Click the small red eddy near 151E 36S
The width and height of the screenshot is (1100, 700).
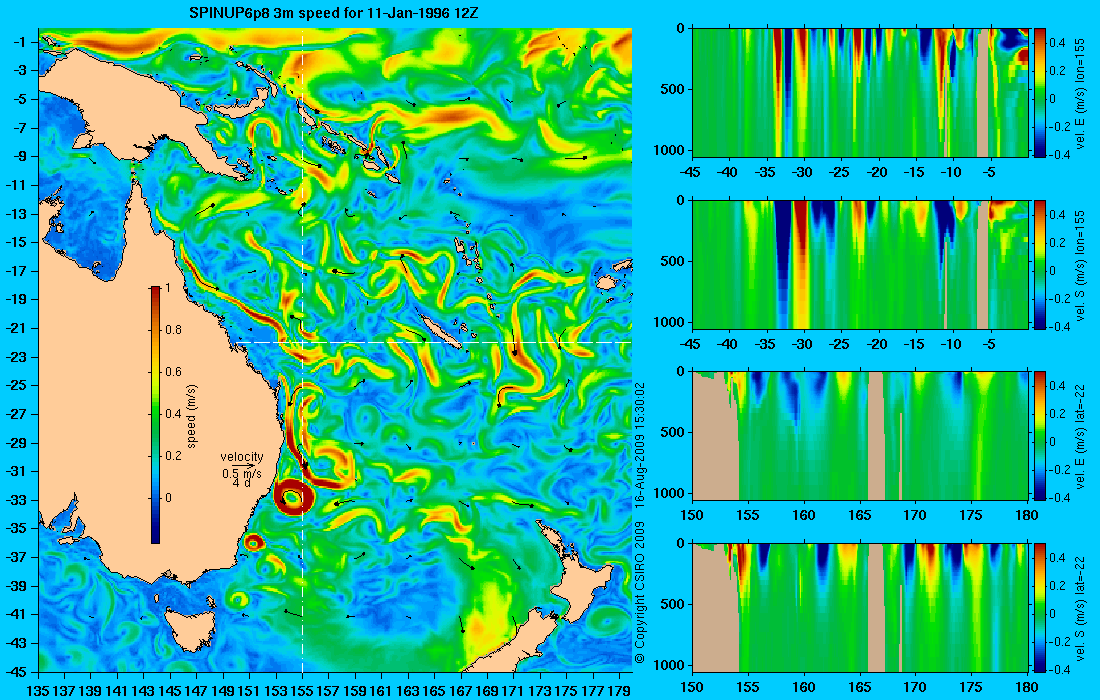pos(253,542)
